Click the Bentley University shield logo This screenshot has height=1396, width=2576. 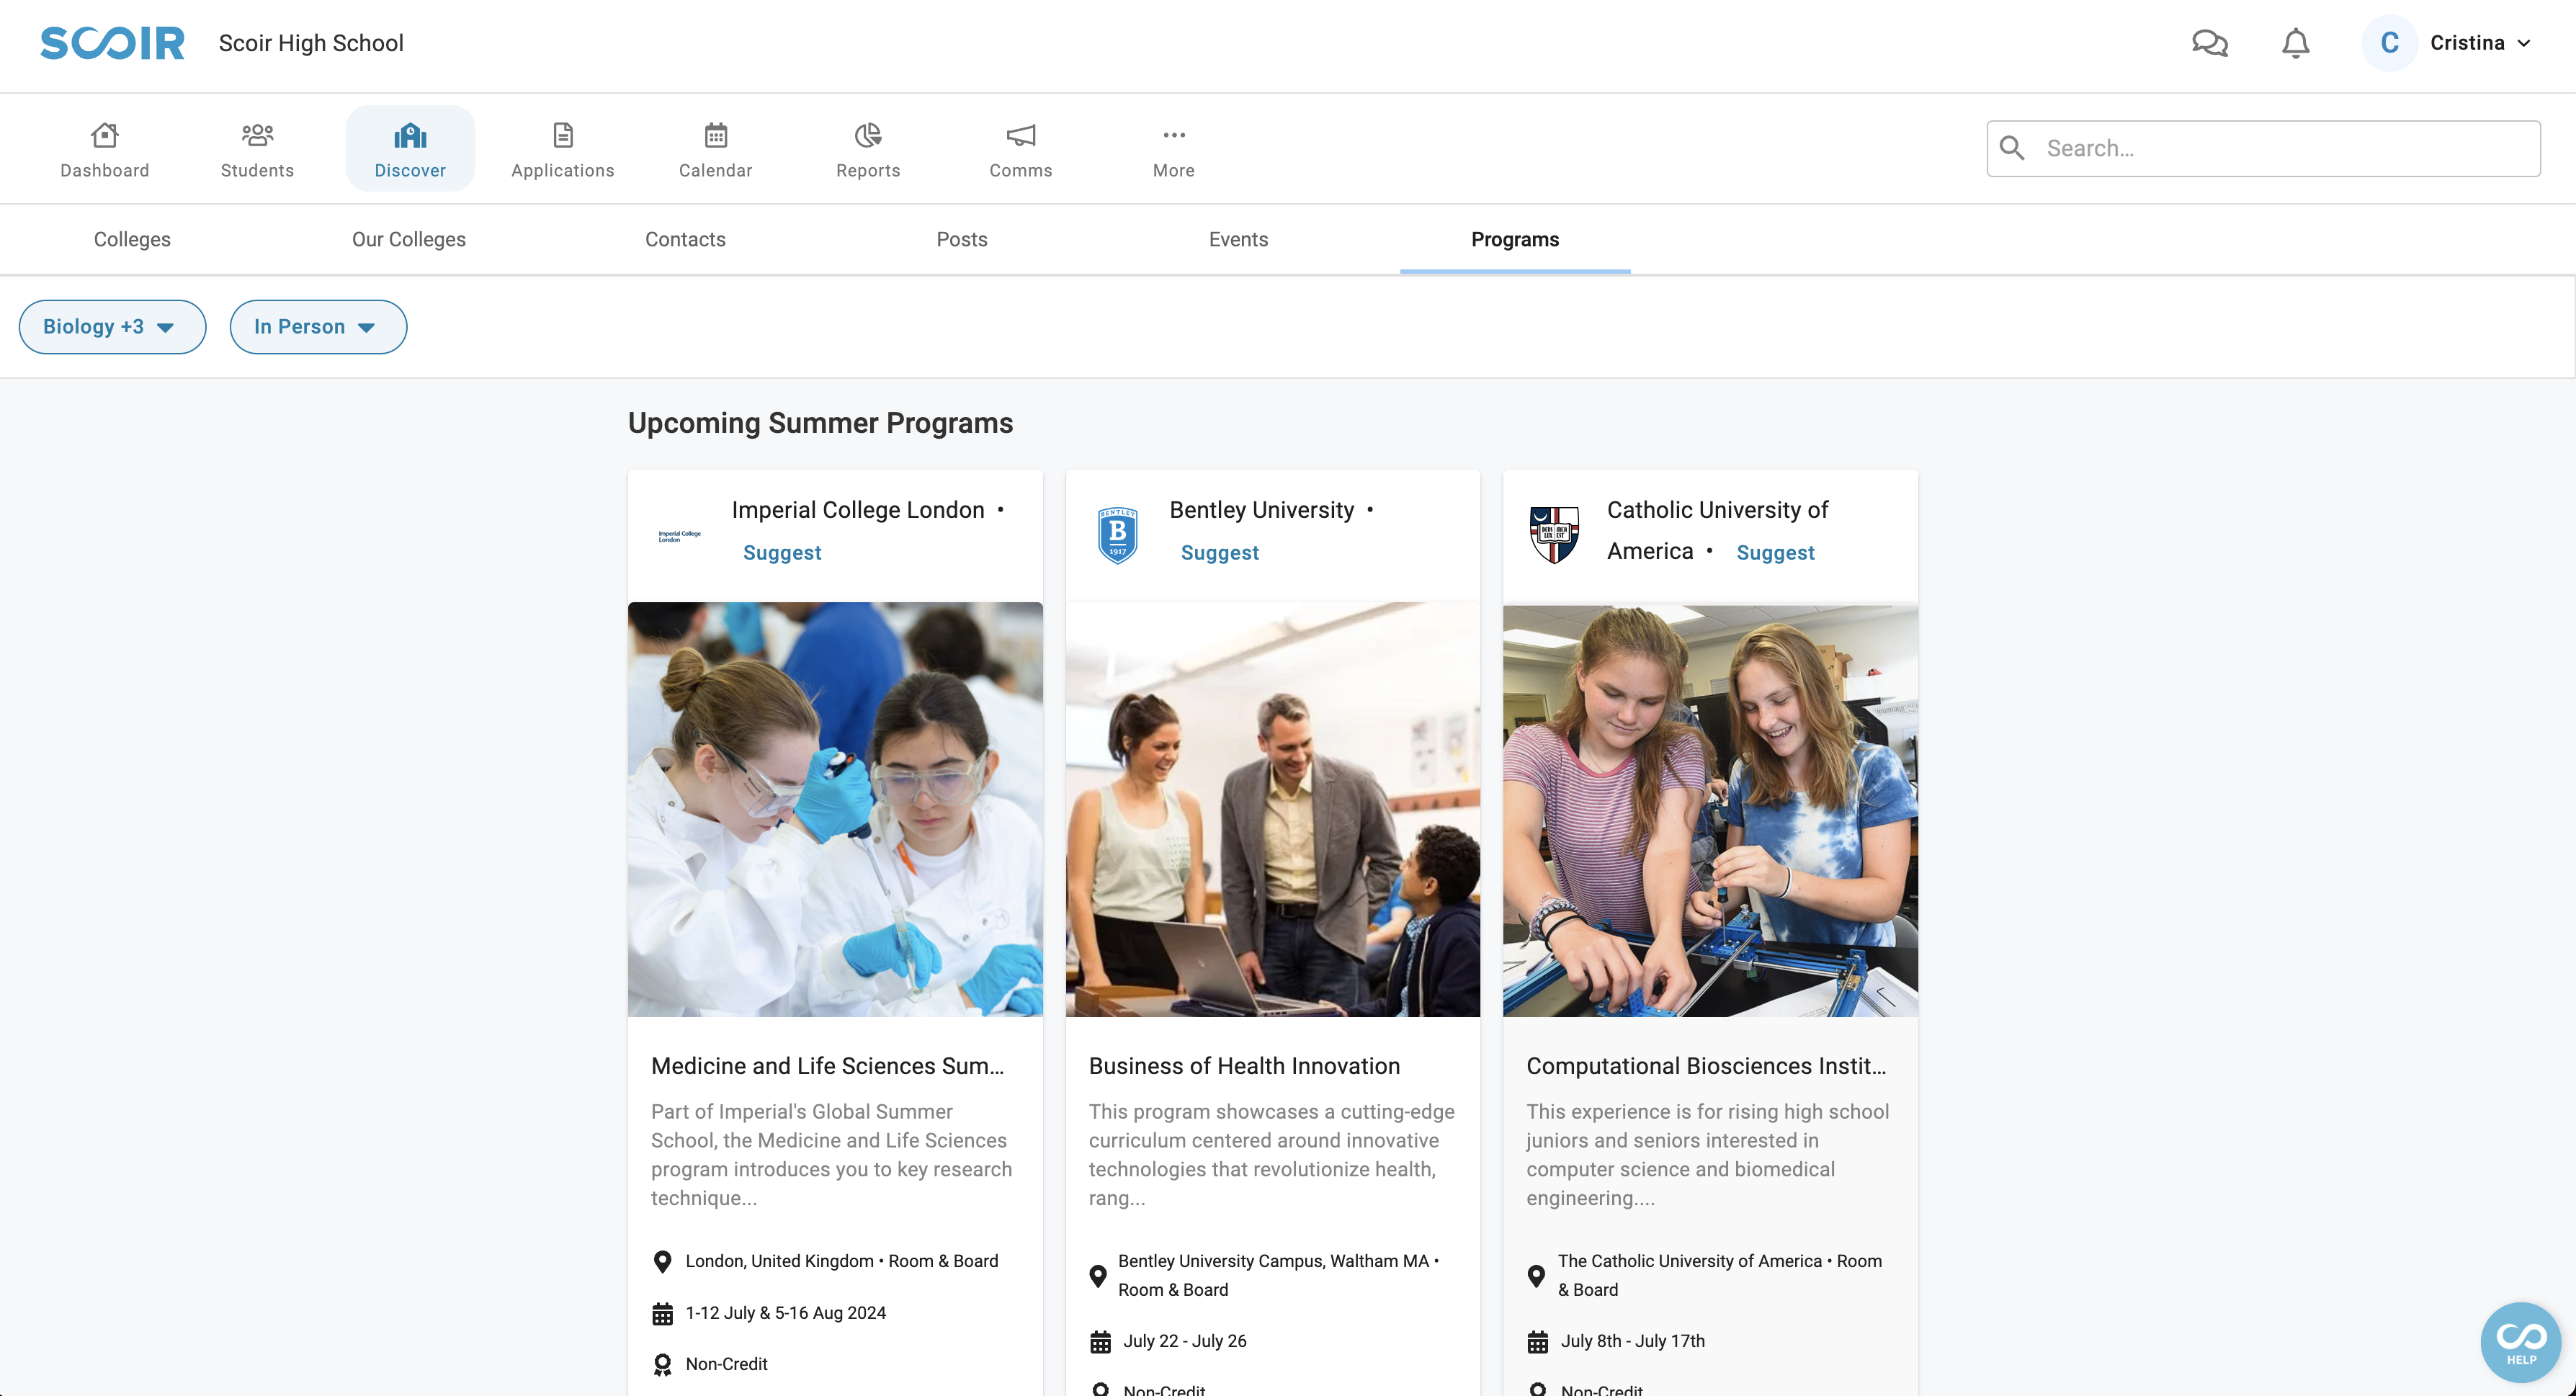(x=1118, y=536)
